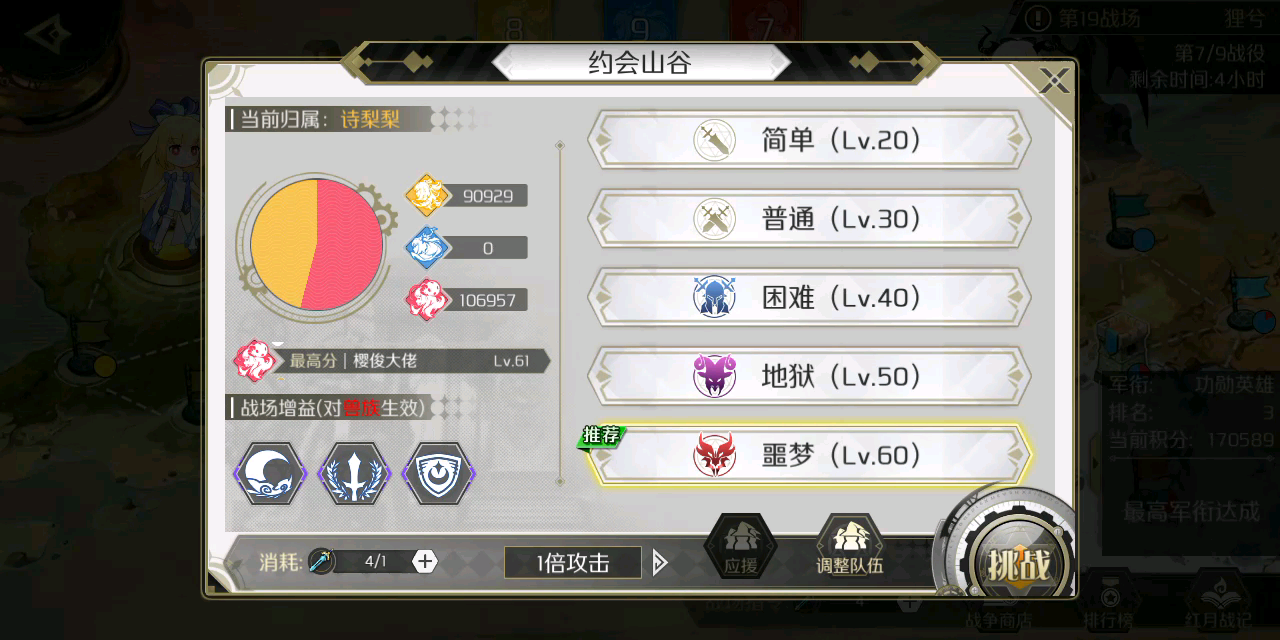Add more stamina with the plus button
This screenshot has width=1280, height=640.
[425, 561]
